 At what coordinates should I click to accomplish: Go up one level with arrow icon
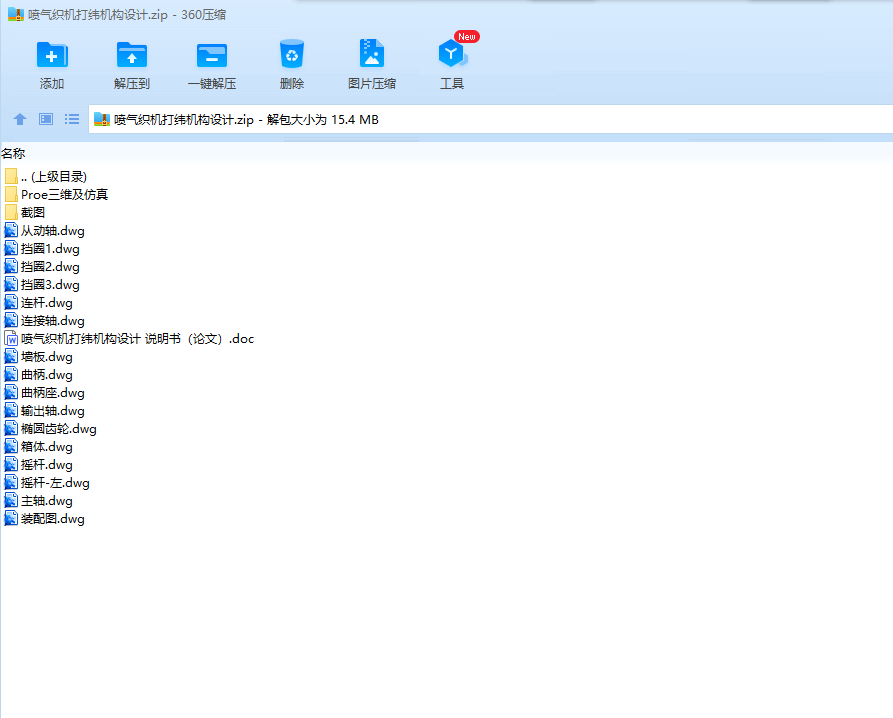pos(20,119)
